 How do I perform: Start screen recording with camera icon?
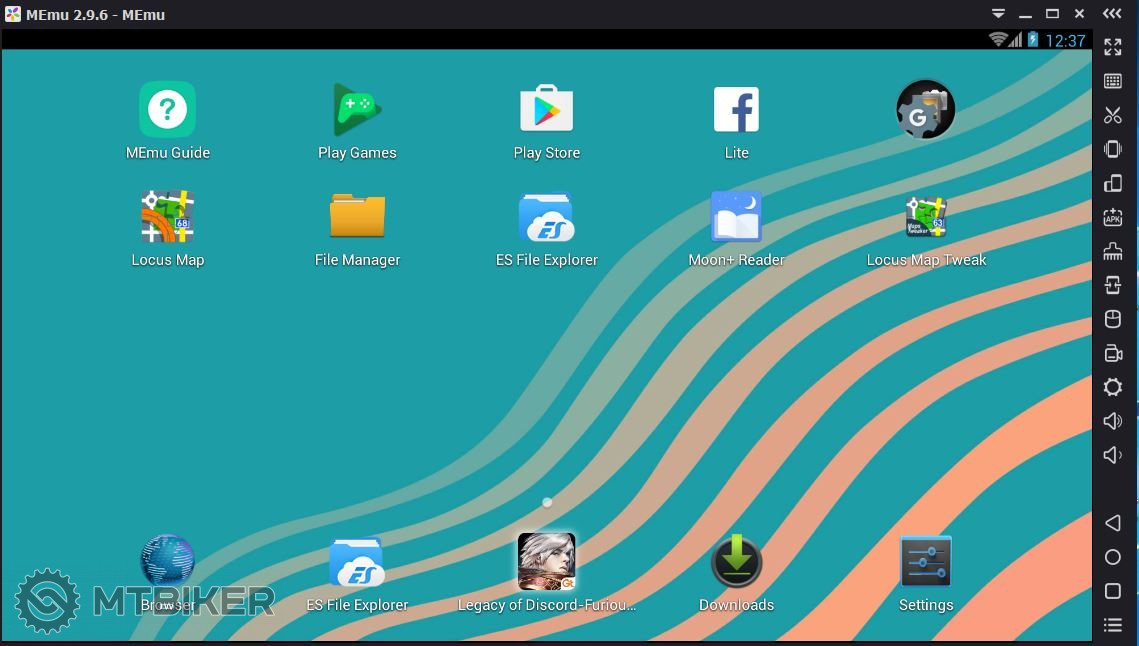click(1113, 353)
